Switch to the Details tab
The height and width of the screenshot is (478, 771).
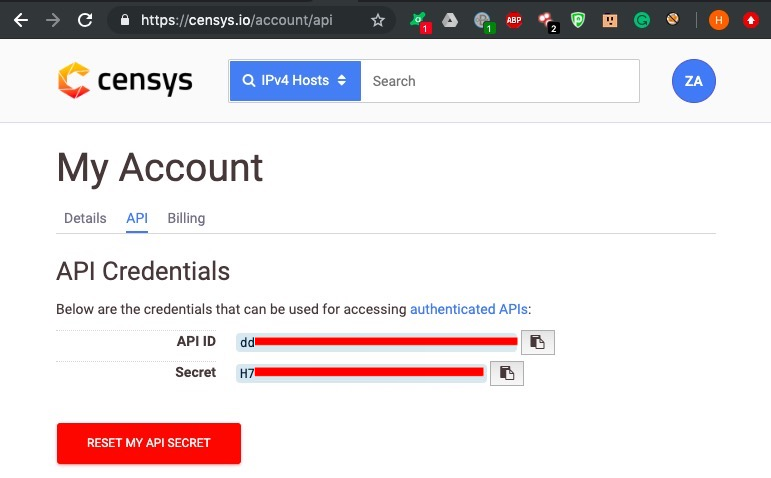click(85, 218)
